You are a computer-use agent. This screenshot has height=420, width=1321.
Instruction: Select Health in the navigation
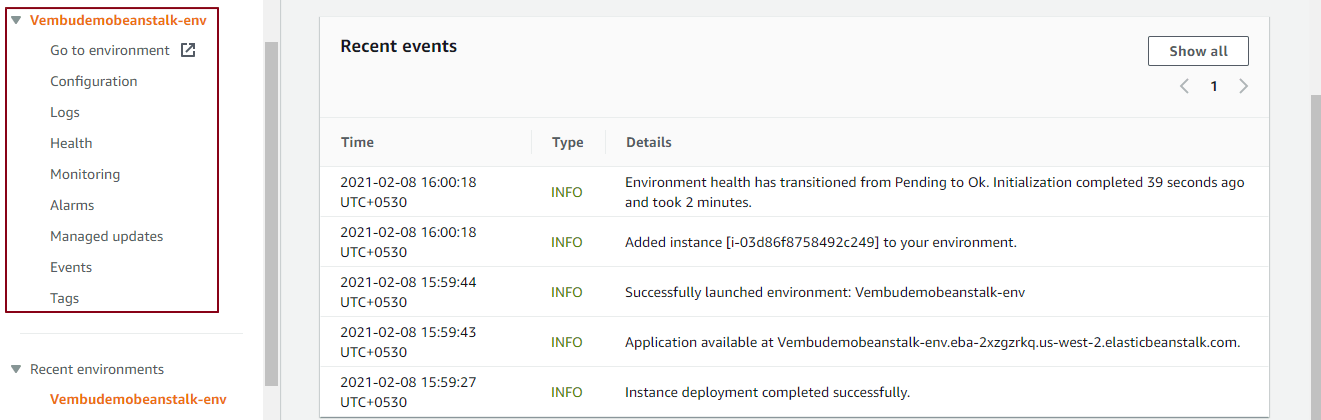71,143
